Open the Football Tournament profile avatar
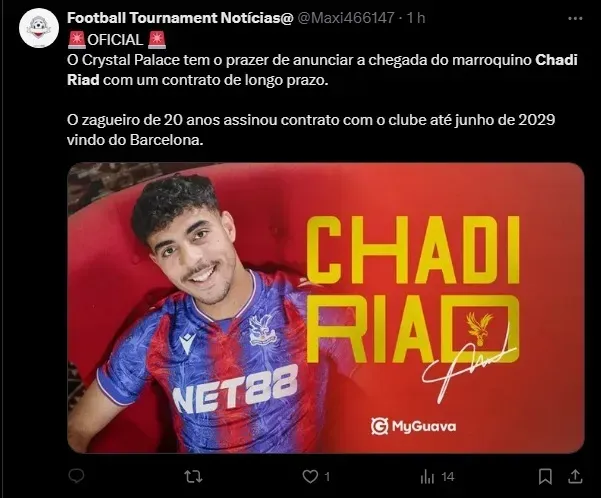601x498 pixels. (39, 28)
